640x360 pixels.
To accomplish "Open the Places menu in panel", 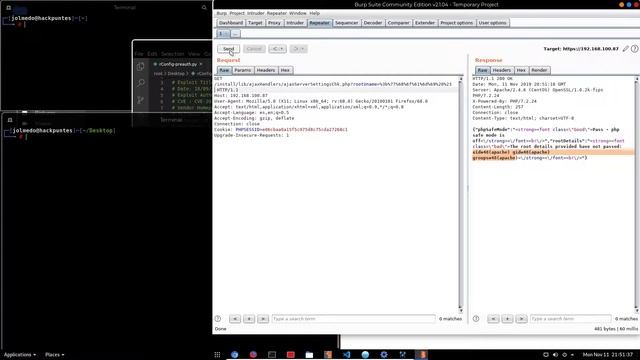I will (54, 355).
